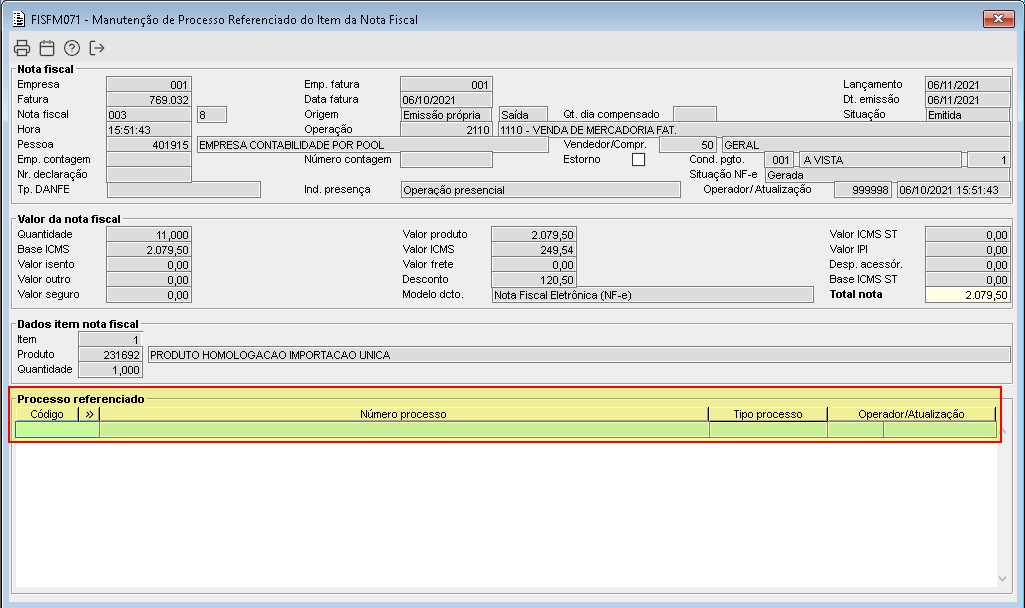This screenshot has width=1025, height=608.
Task: Click the Operador/Atualização column header
Action: [x=911, y=414]
